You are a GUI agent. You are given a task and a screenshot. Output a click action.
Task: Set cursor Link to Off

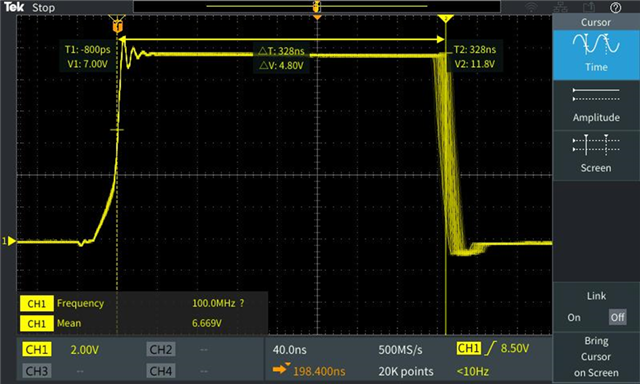[x=617, y=317]
